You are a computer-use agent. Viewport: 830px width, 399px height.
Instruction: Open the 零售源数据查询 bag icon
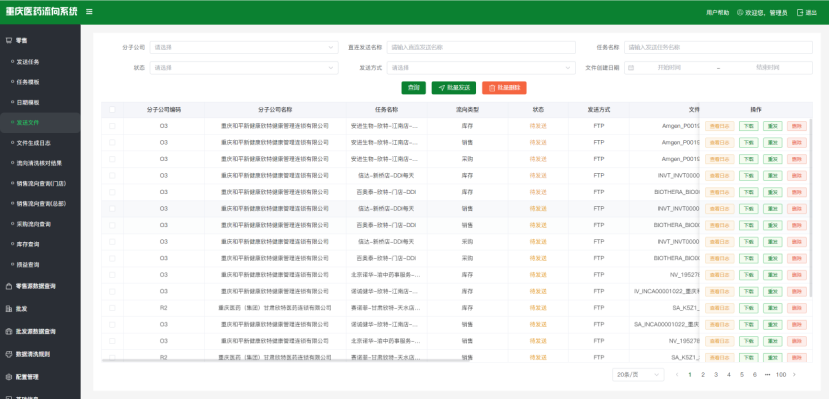[x=8, y=286]
